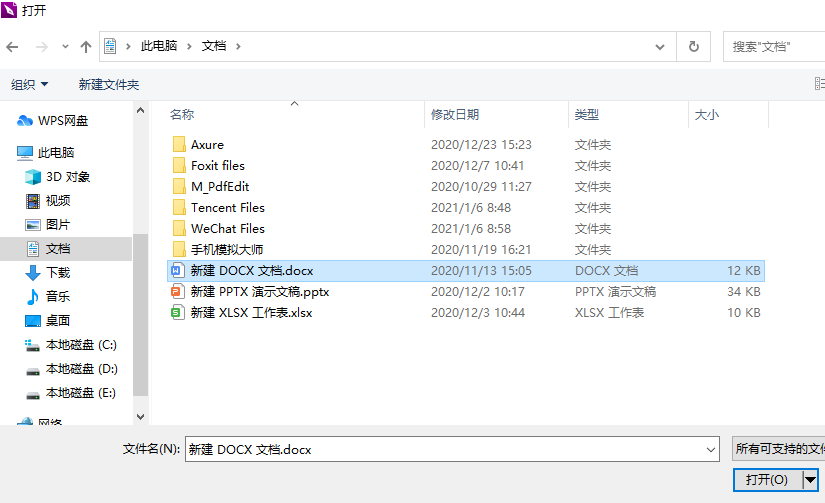825x503 pixels.
Task: Open the address bar history dropdown
Action: click(x=660, y=47)
